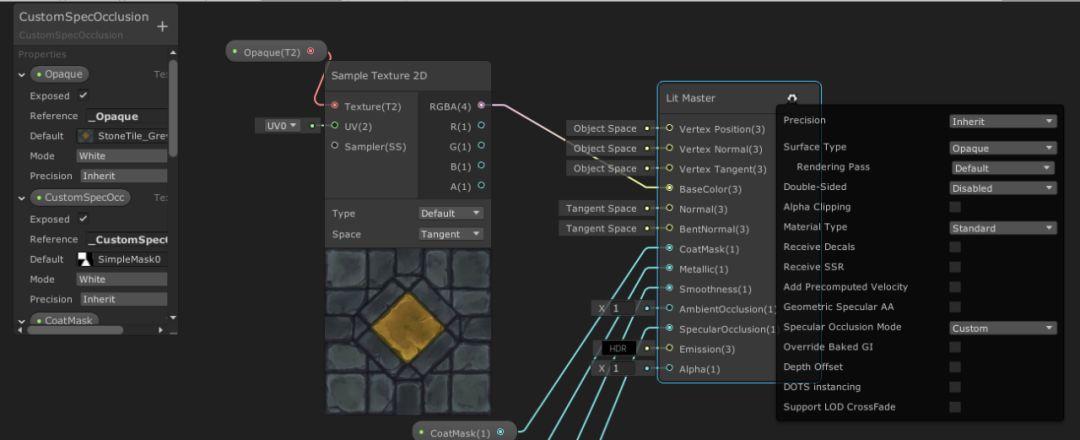Open Precision dropdown under CustomSpecOcc property
Viewport: 1080px width, 440px height.
point(123,300)
